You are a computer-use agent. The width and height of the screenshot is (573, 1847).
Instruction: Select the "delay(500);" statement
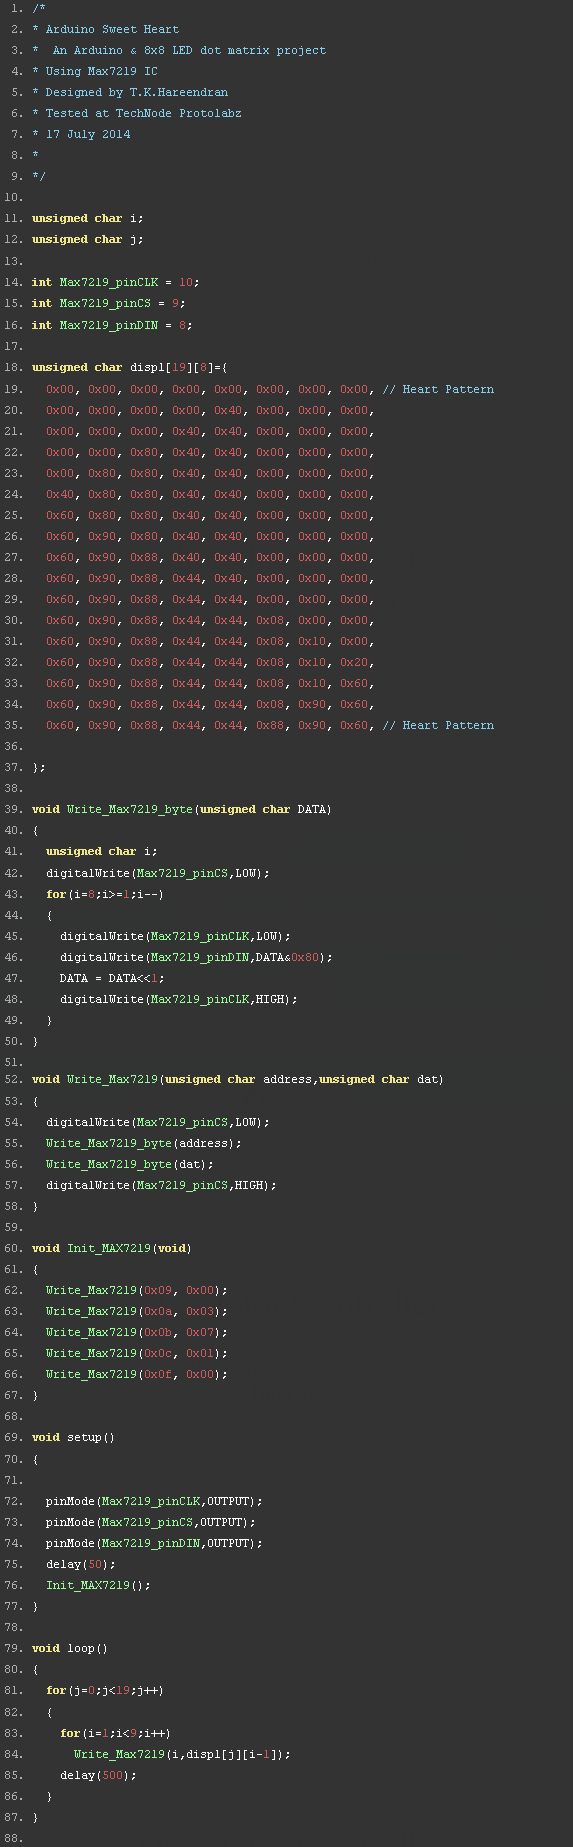98,1775
